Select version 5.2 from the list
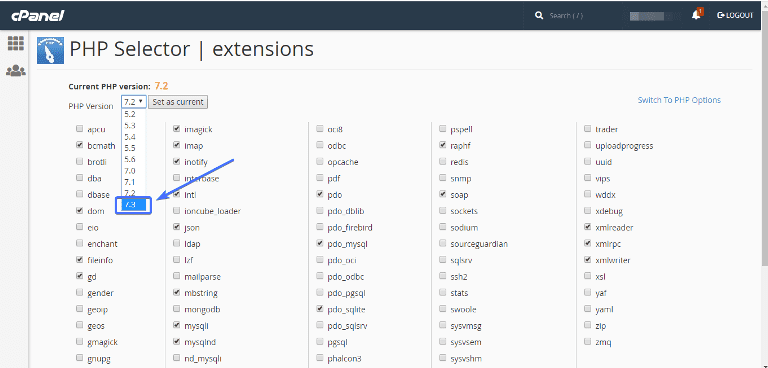768x368 pixels. point(130,114)
